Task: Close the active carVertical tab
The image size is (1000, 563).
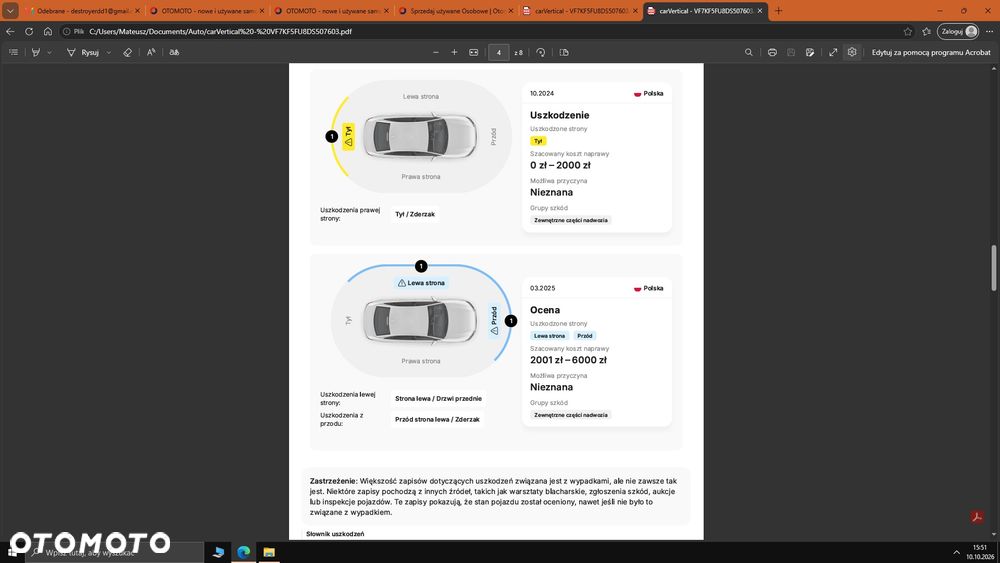Action: click(760, 11)
